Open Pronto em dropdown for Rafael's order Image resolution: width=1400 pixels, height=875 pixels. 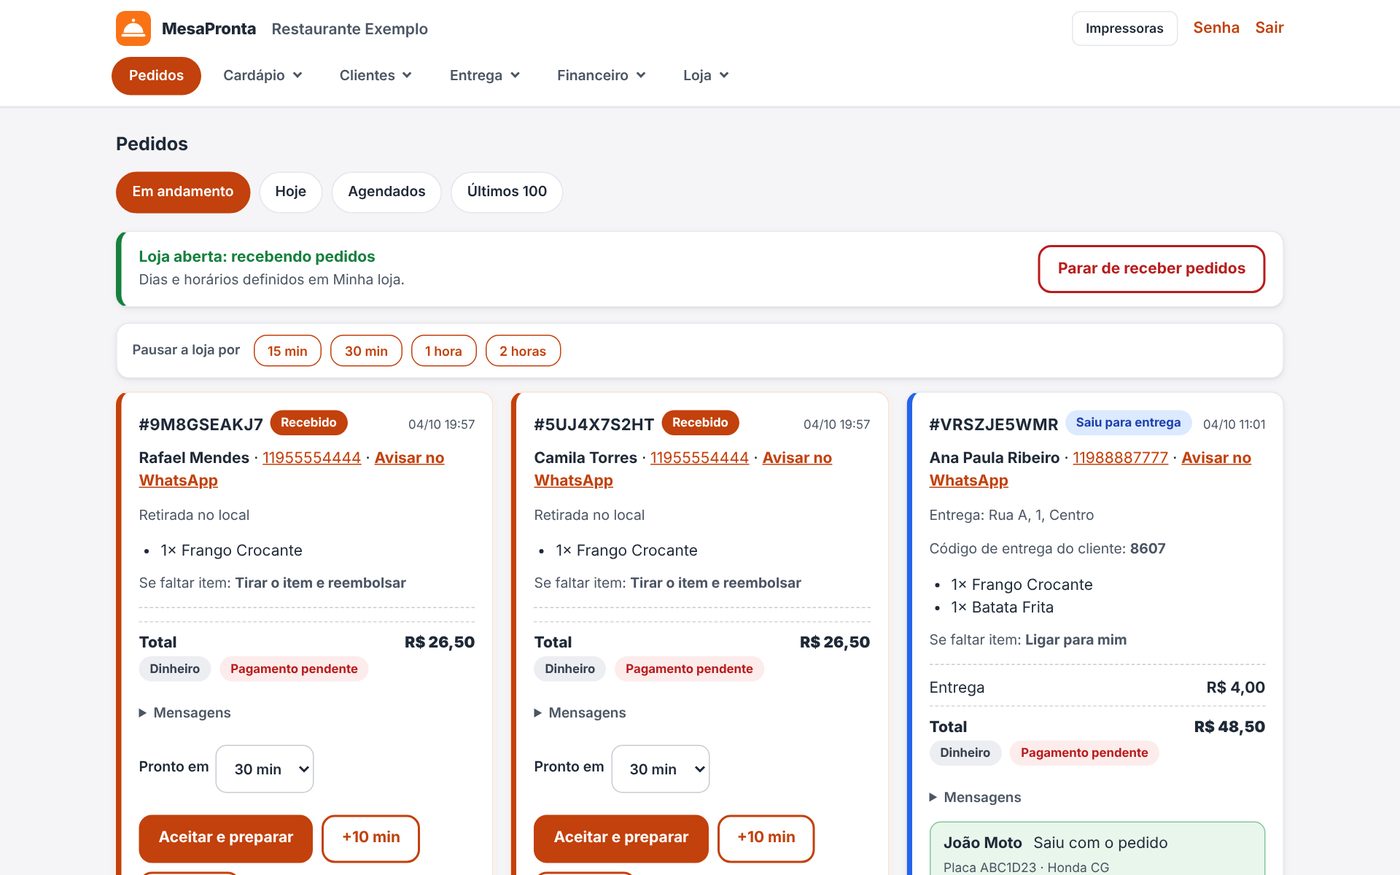tap(265, 769)
